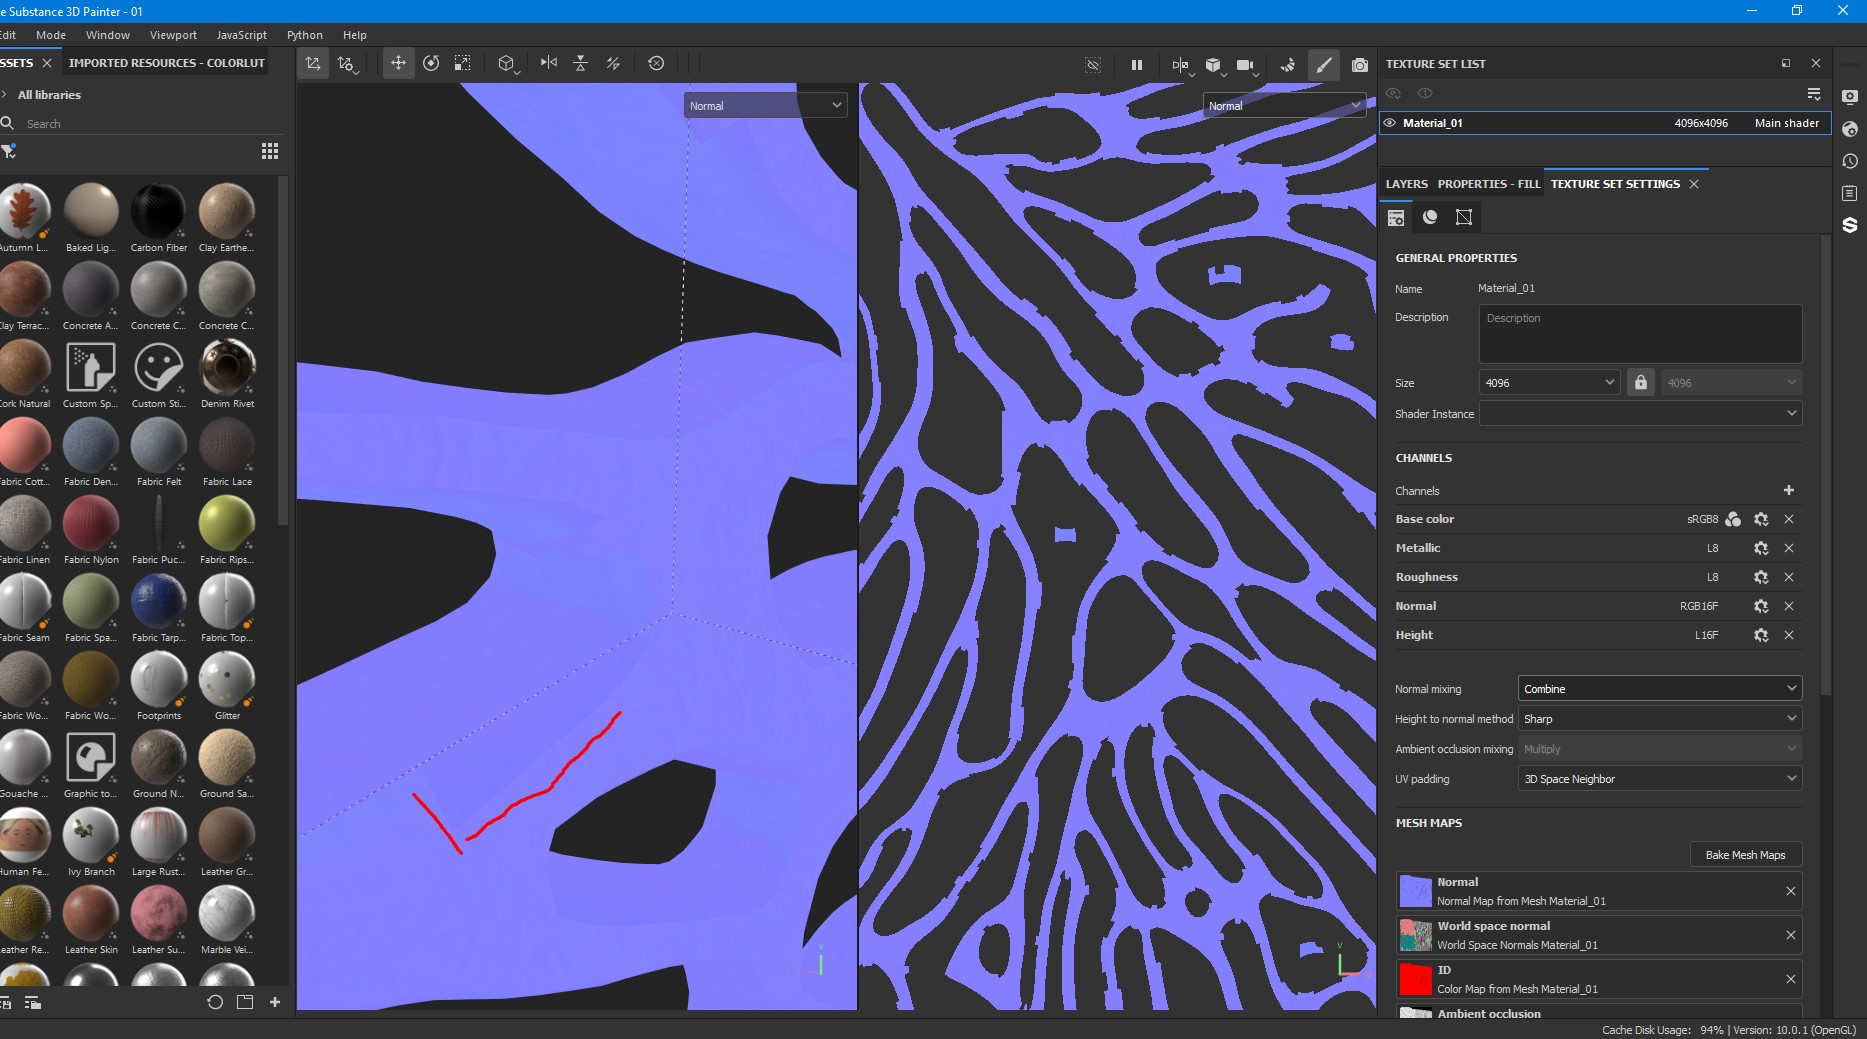Open the Viewport menu
Image resolution: width=1867 pixels, height=1039 pixels.
click(173, 35)
